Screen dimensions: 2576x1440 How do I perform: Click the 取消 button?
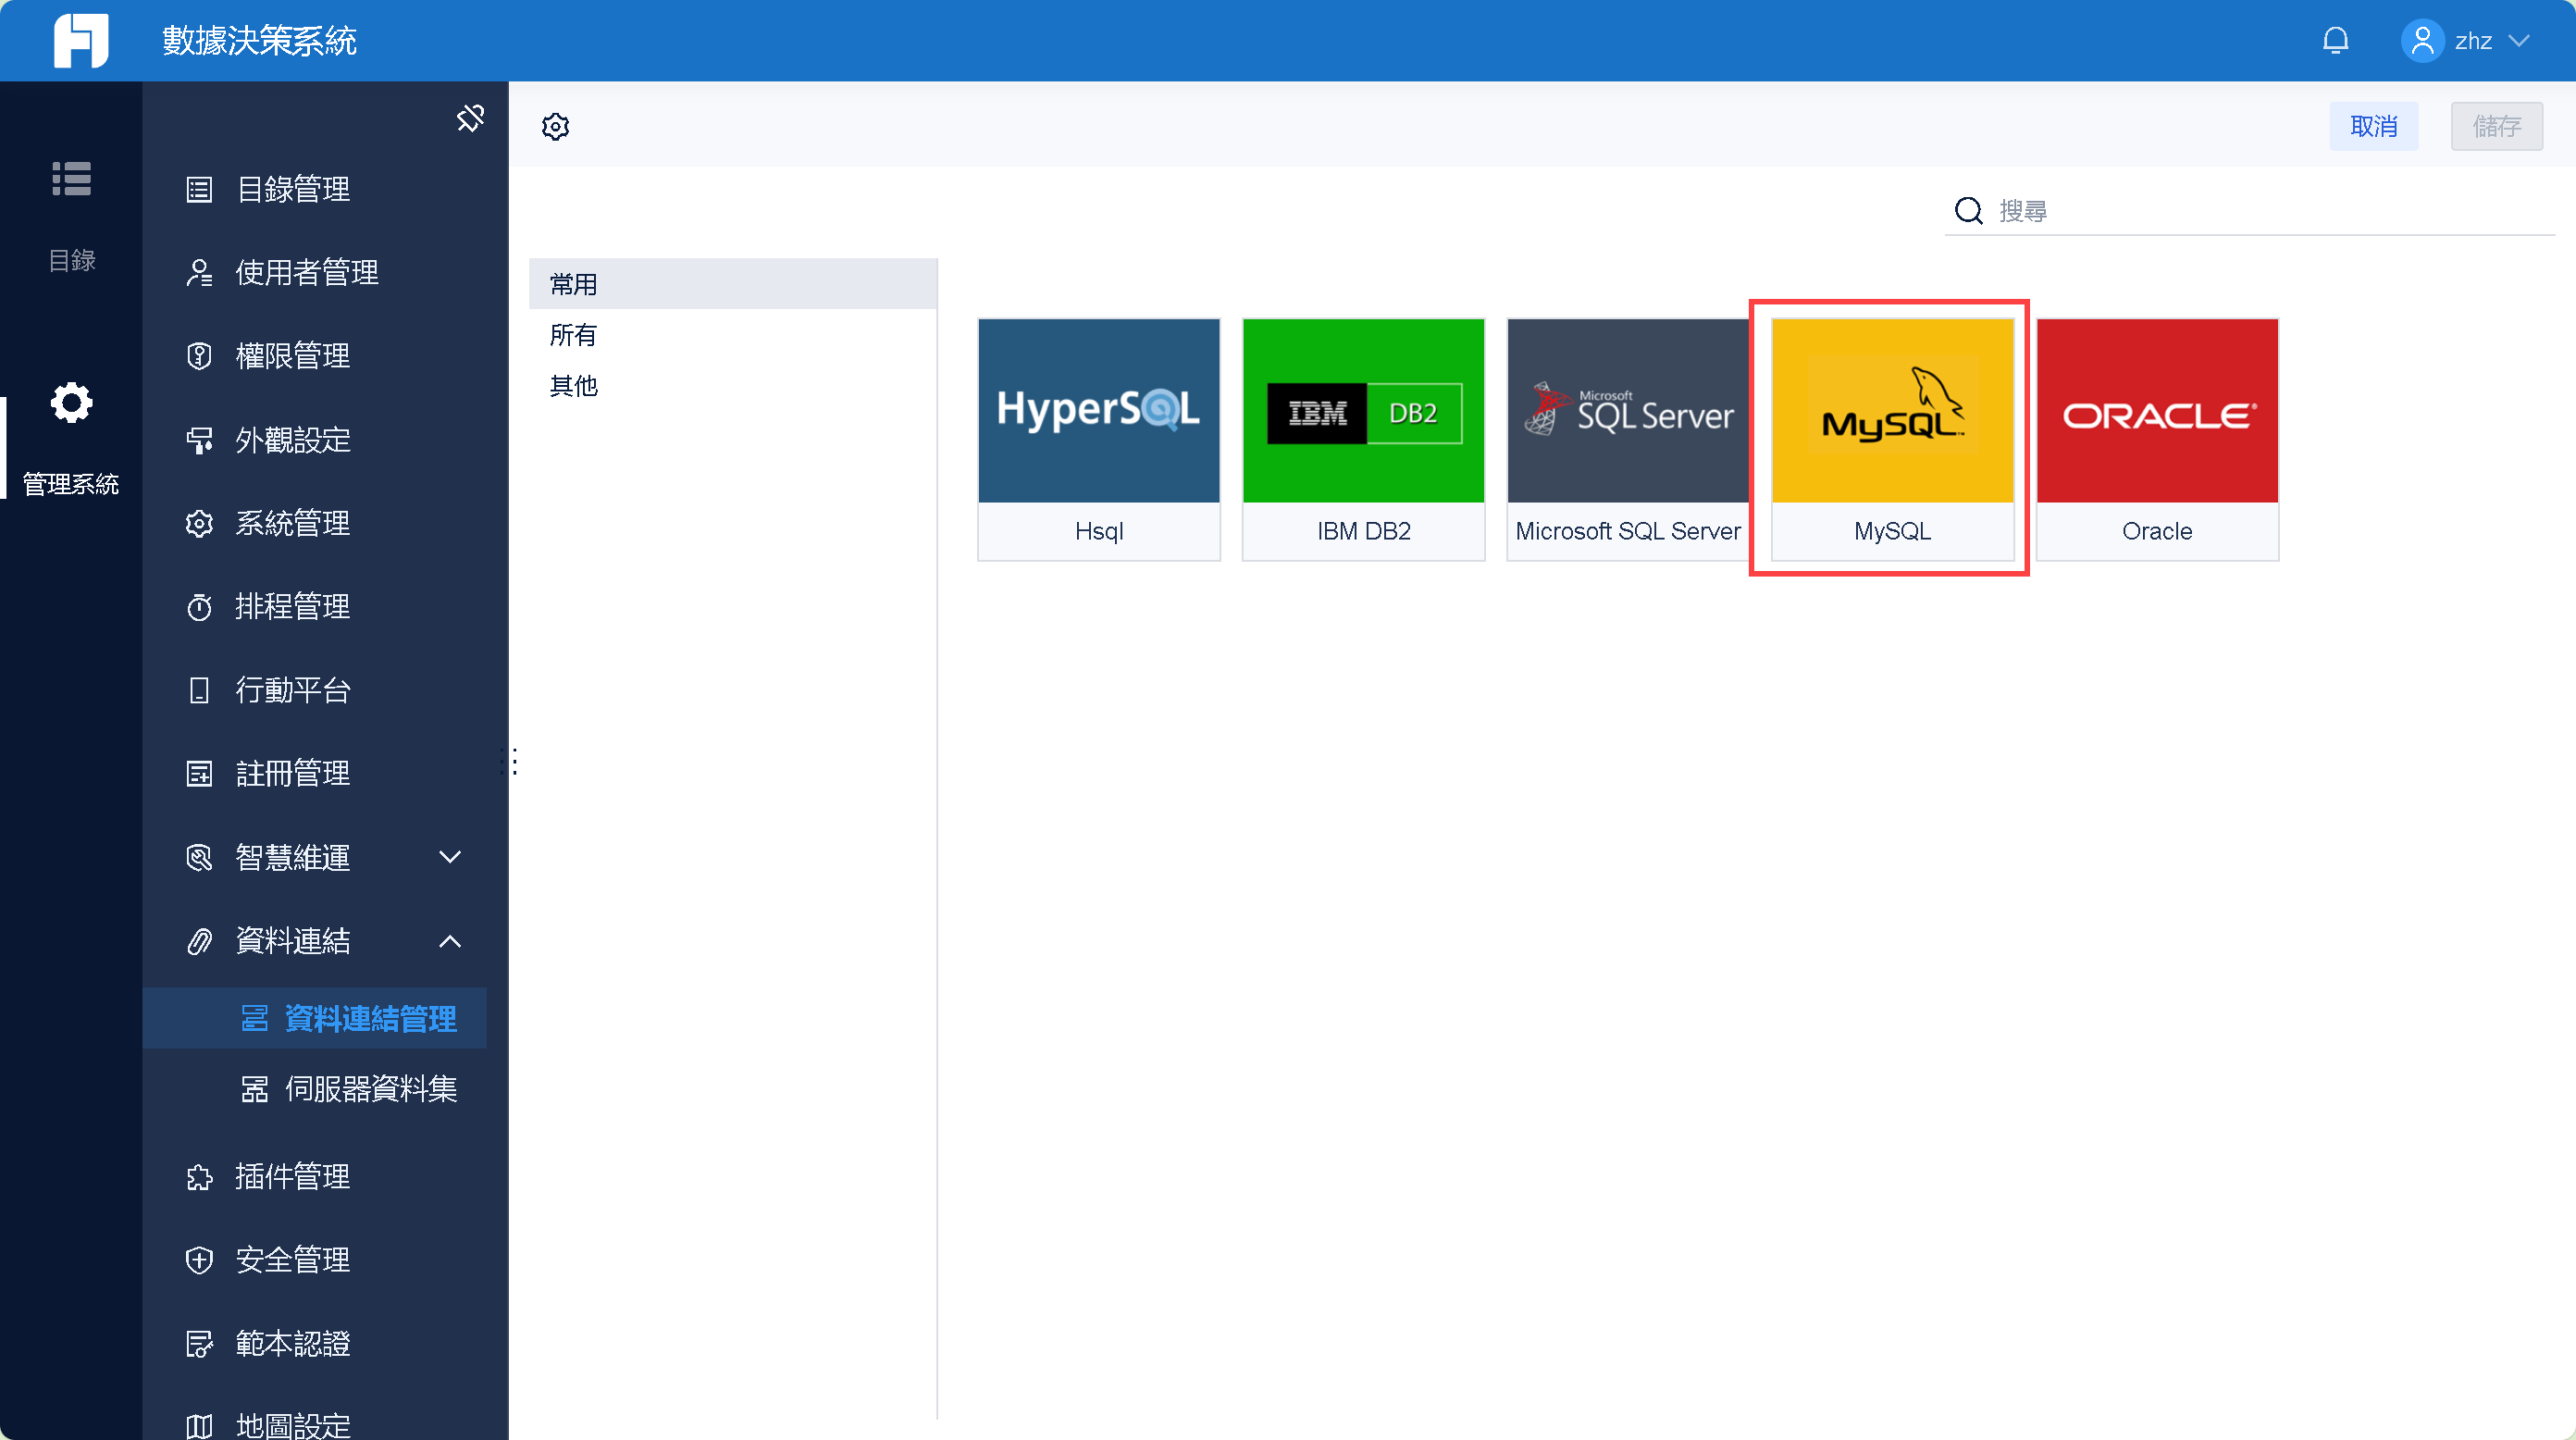coord(2374,126)
